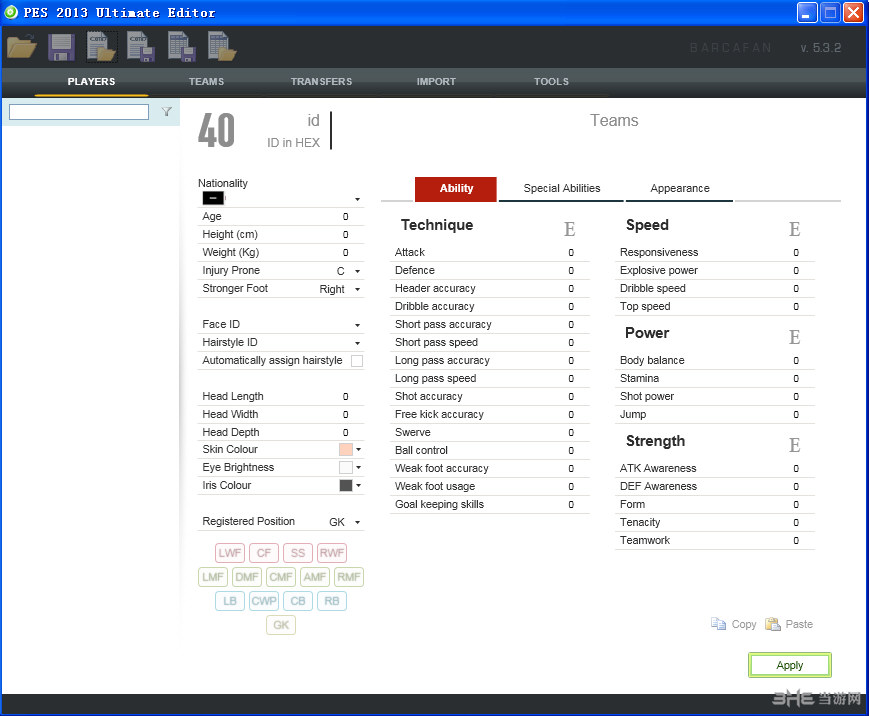This screenshot has width=869, height=716.
Task: Switch to the TRANSFERS tab
Action: click(321, 81)
